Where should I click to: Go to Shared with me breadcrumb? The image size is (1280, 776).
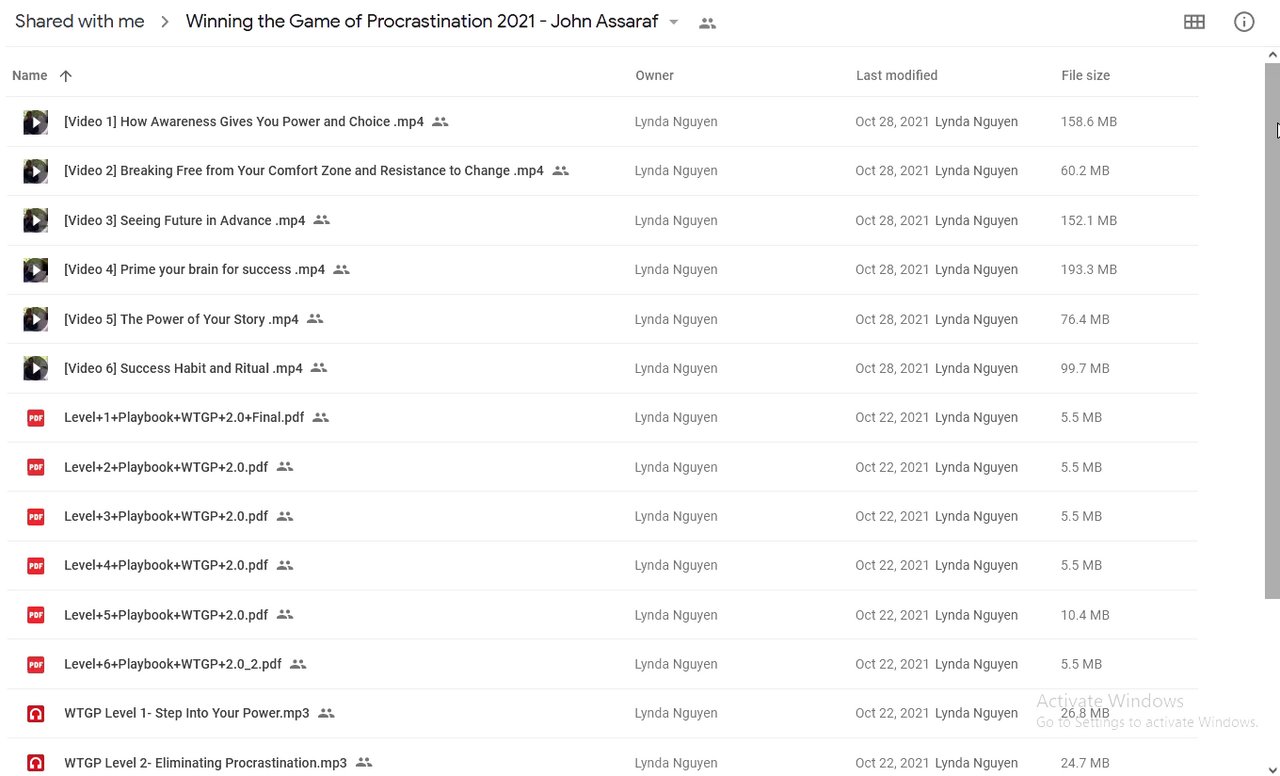(x=80, y=21)
